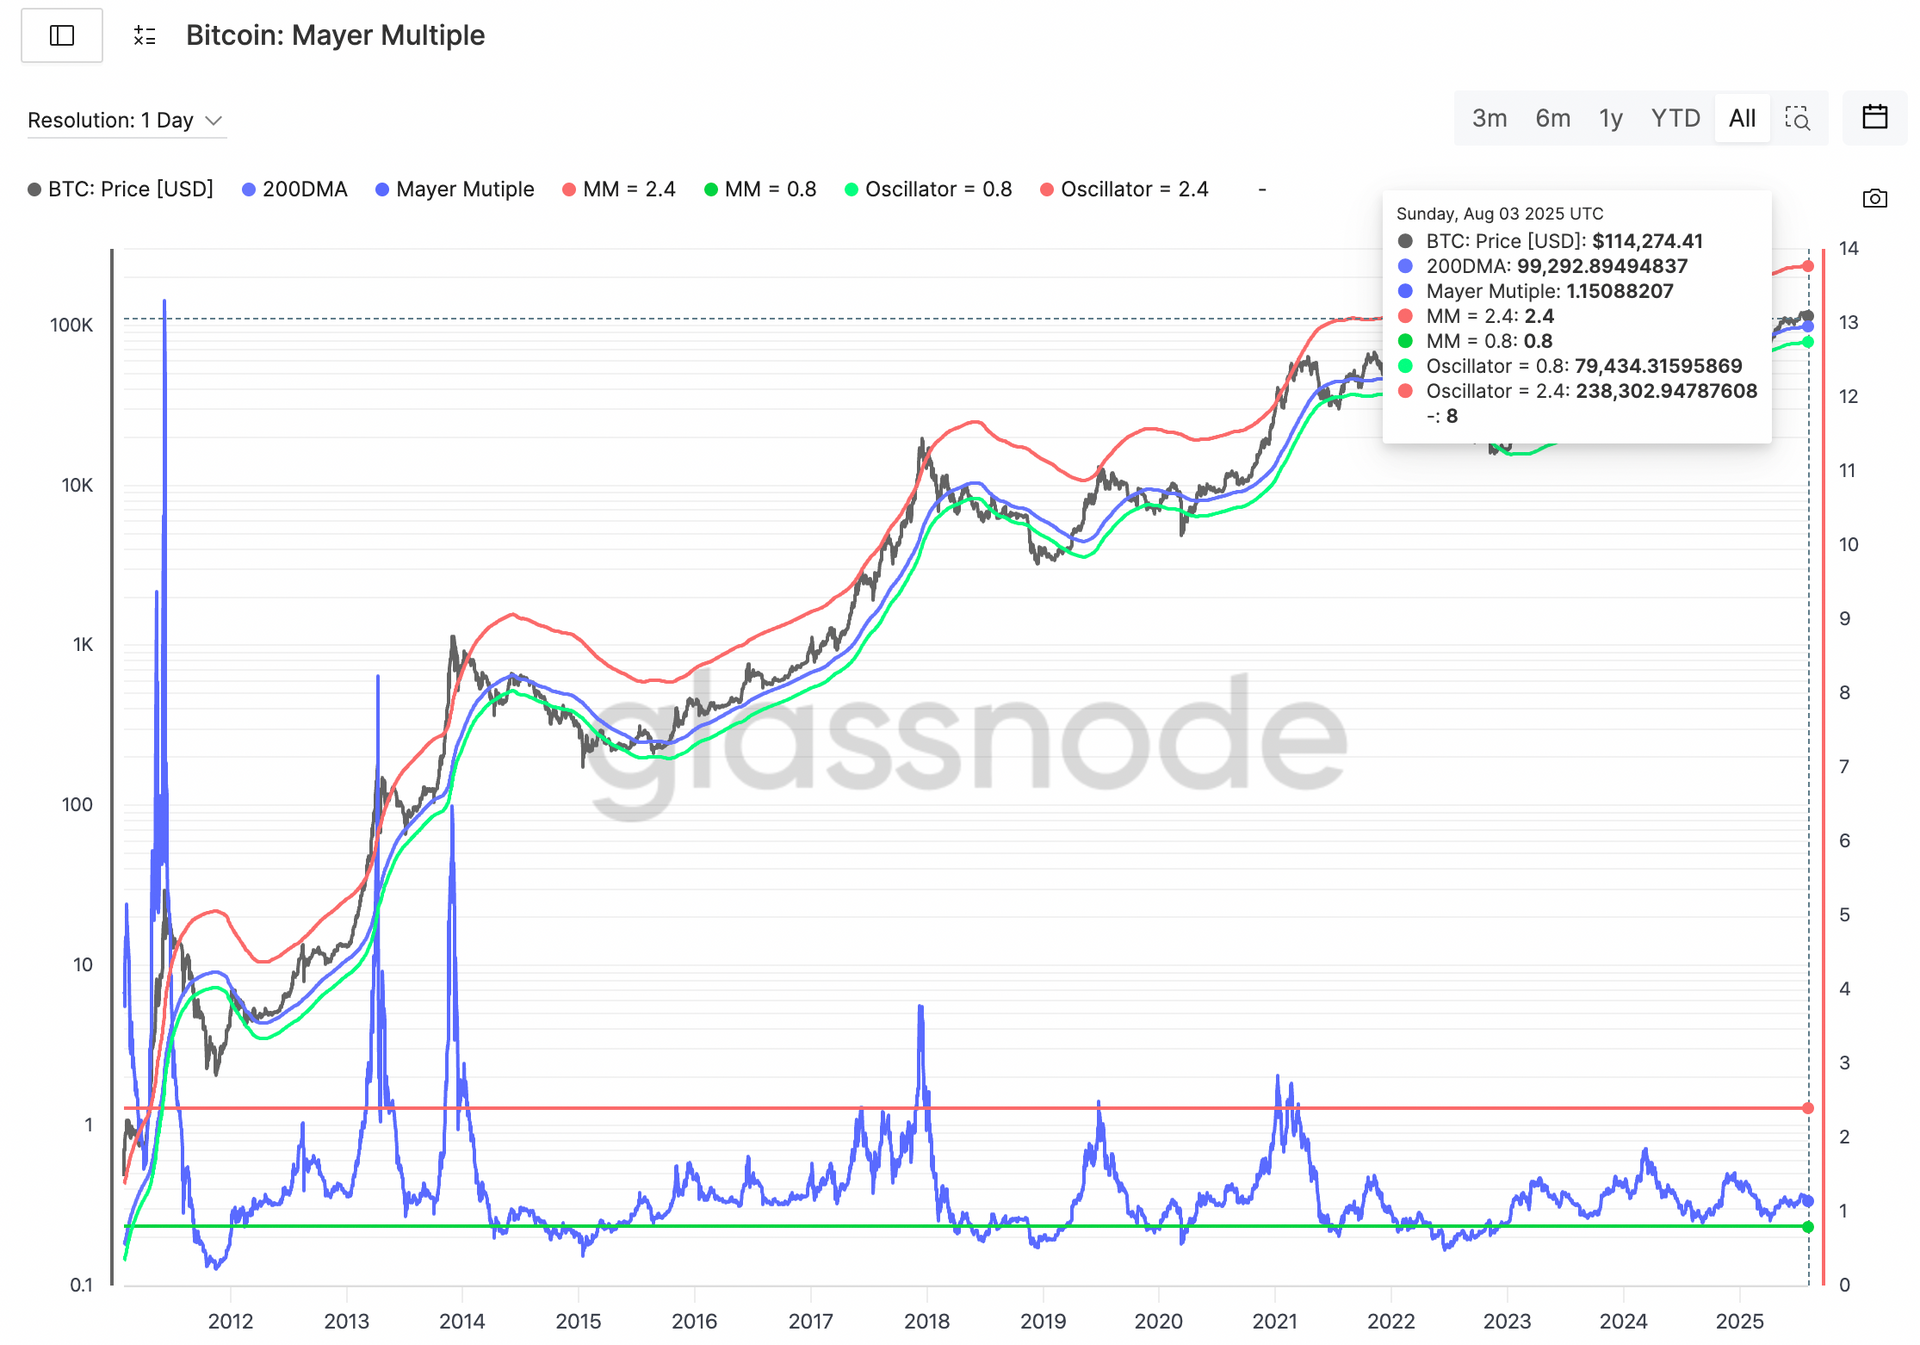
Task: Select the 3m time range
Action: (x=1489, y=119)
